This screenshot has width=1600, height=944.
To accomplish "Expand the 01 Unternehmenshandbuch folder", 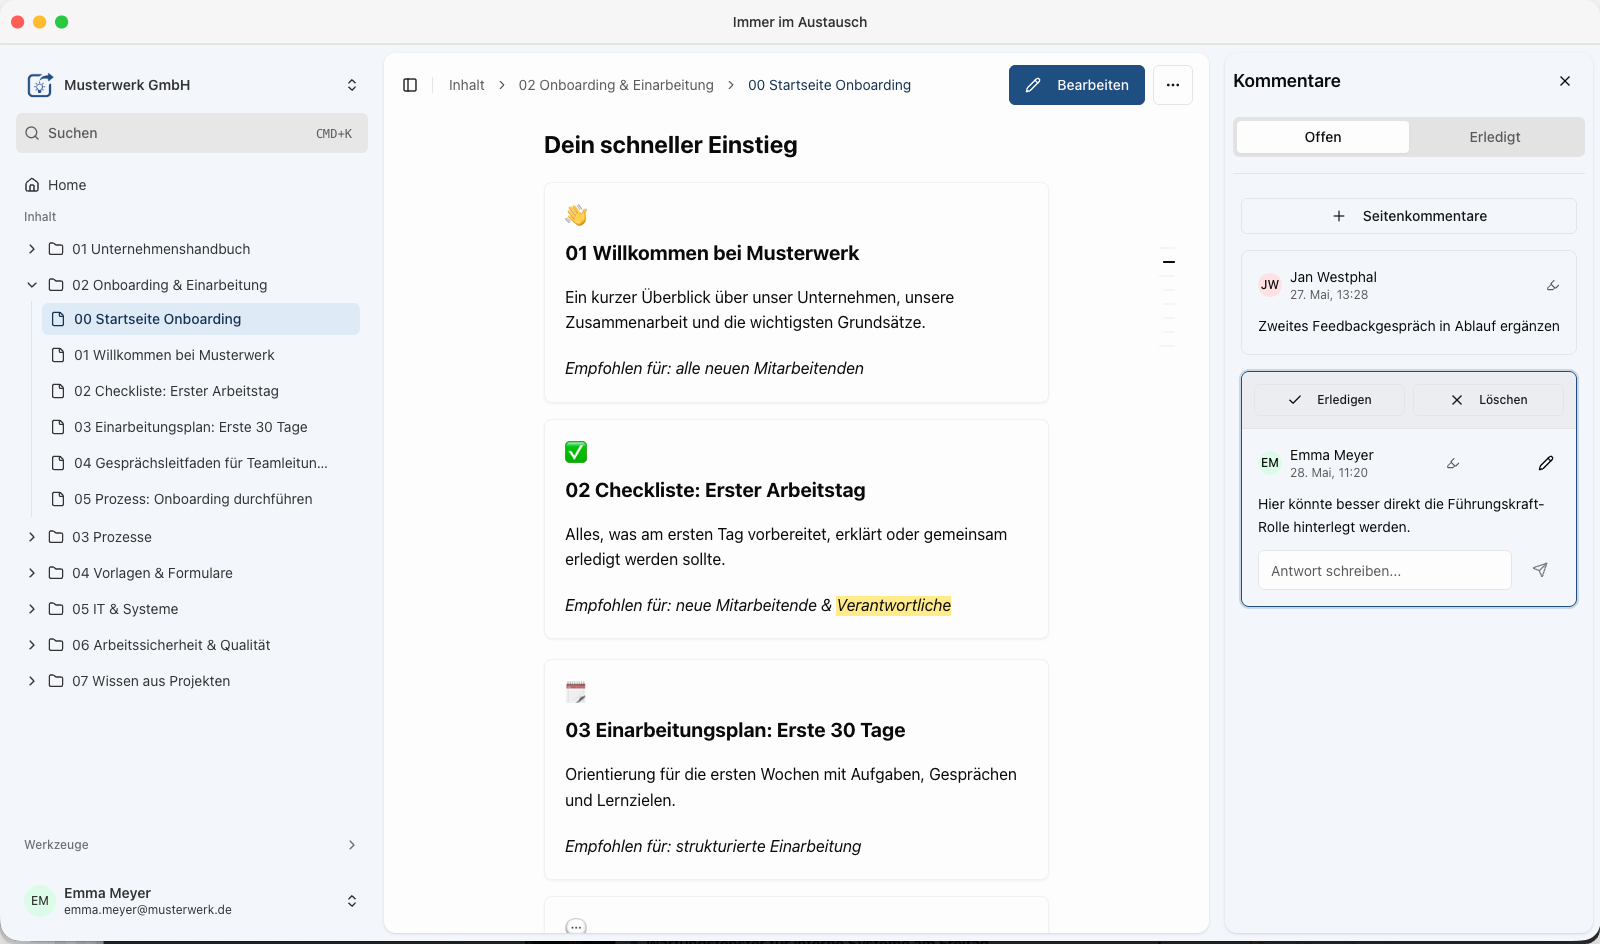I will point(32,249).
